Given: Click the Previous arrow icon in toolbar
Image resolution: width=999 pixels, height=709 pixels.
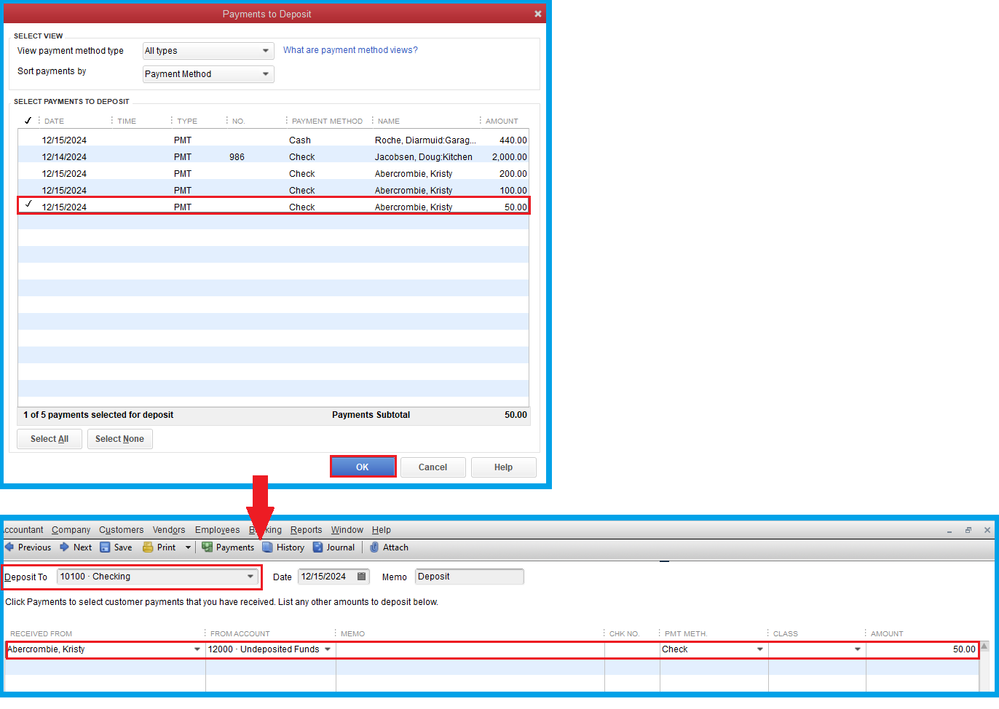Looking at the screenshot, I should coord(9,548).
